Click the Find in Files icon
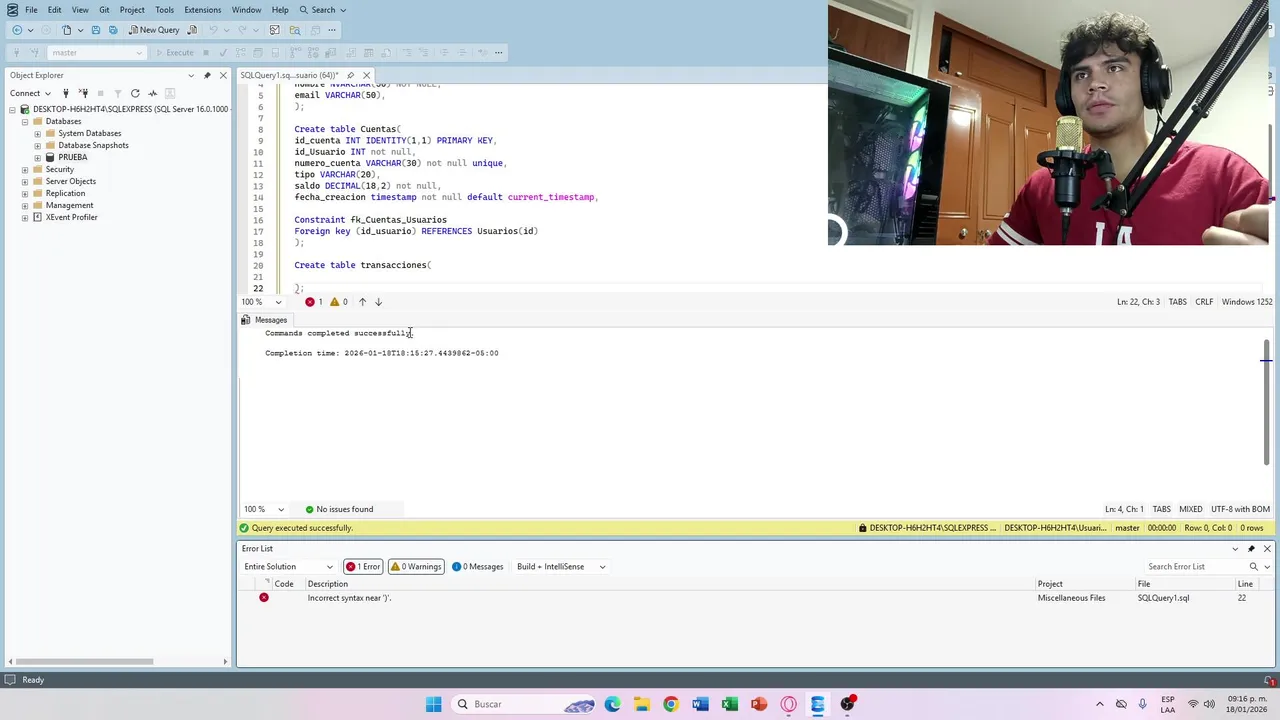Viewport: 1280px width, 720px height. [x=294, y=30]
